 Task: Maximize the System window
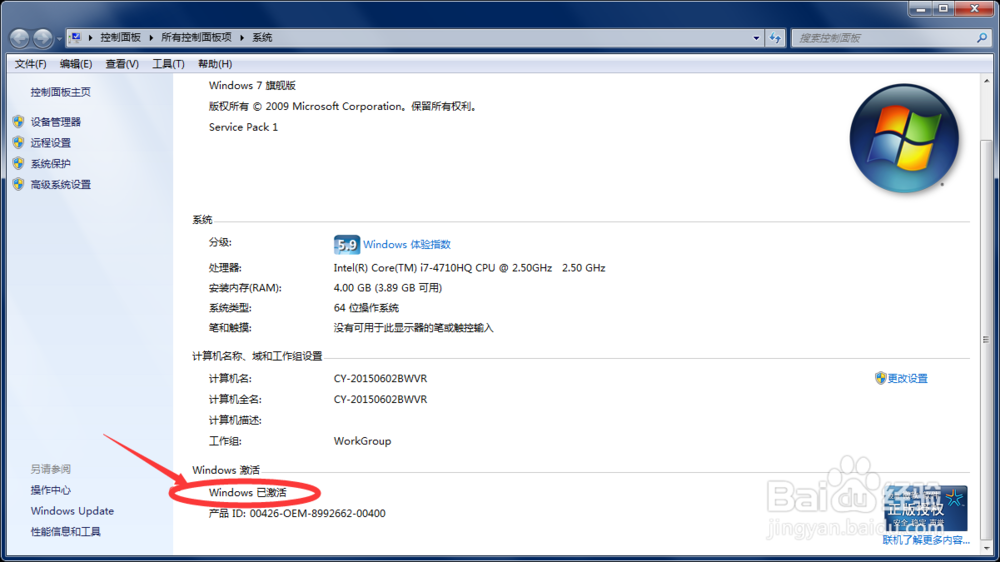click(x=943, y=9)
